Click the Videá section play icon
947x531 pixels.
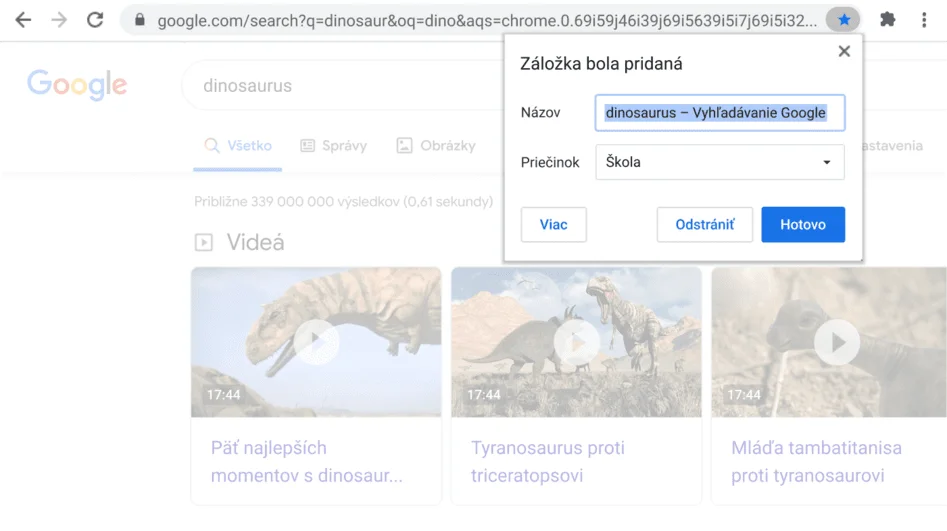[x=204, y=243]
